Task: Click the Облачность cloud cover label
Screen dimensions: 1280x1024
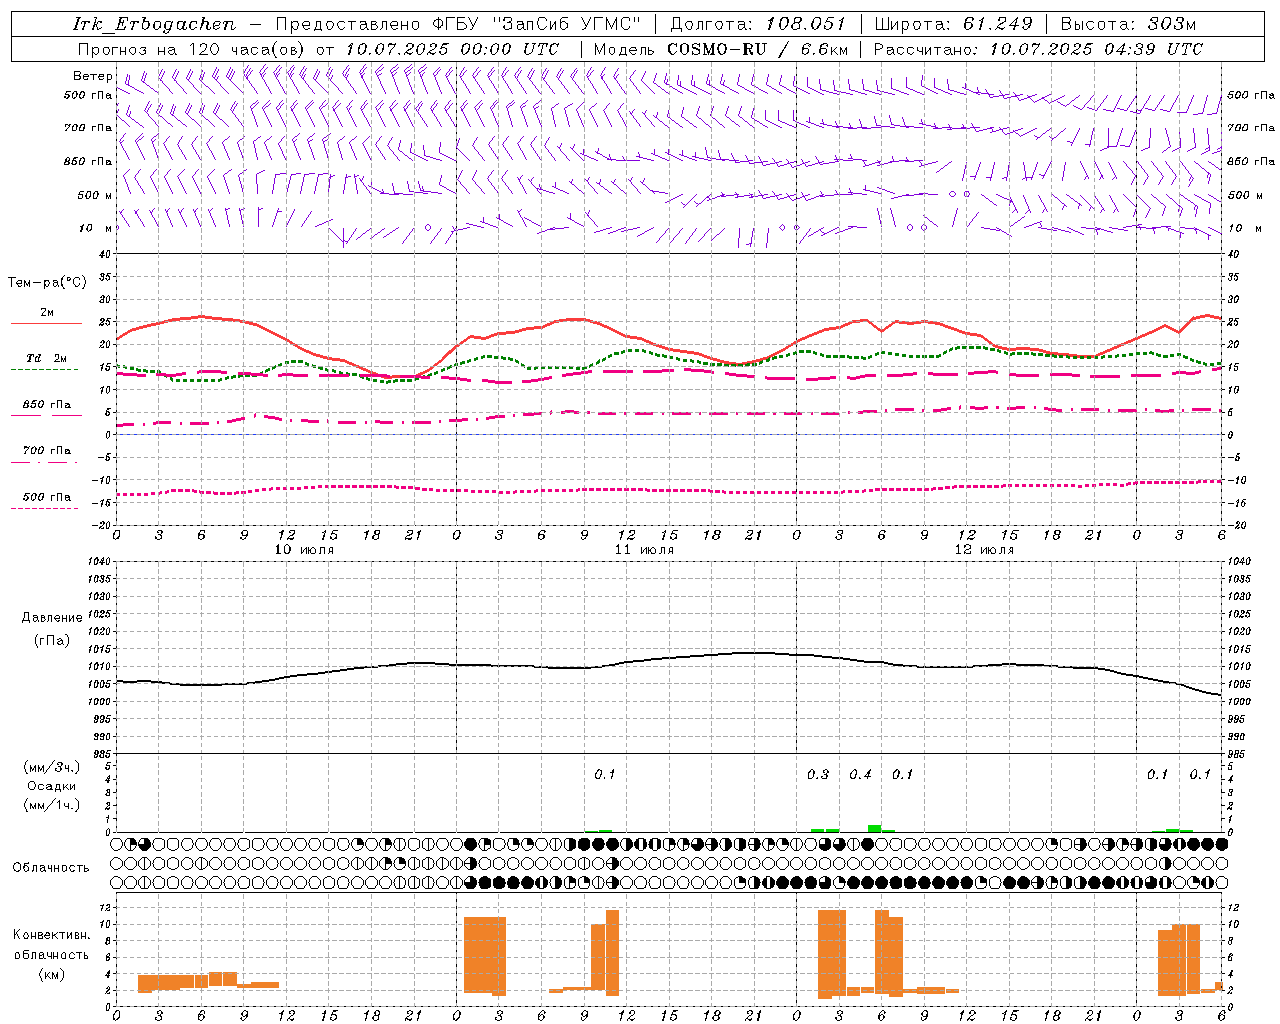Action: click(51, 868)
